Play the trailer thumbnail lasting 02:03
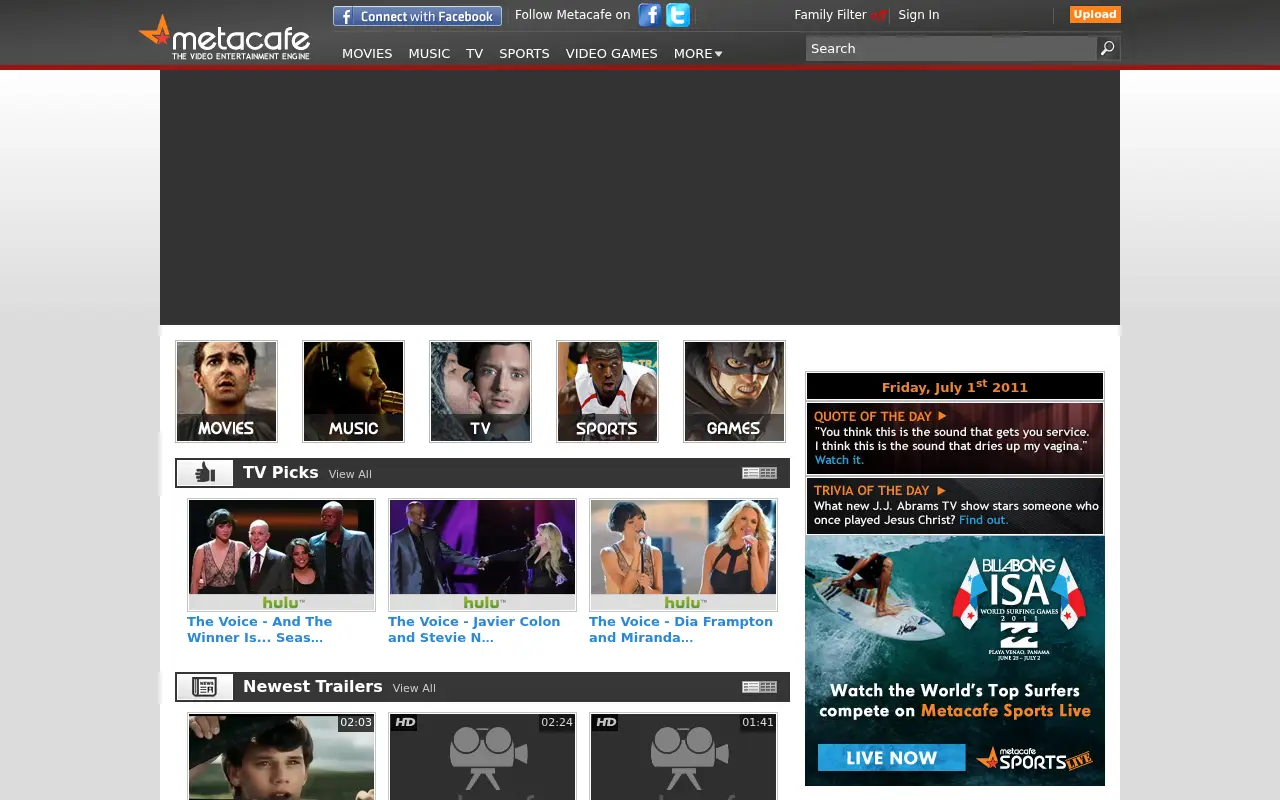The image size is (1280, 800). coord(281,756)
